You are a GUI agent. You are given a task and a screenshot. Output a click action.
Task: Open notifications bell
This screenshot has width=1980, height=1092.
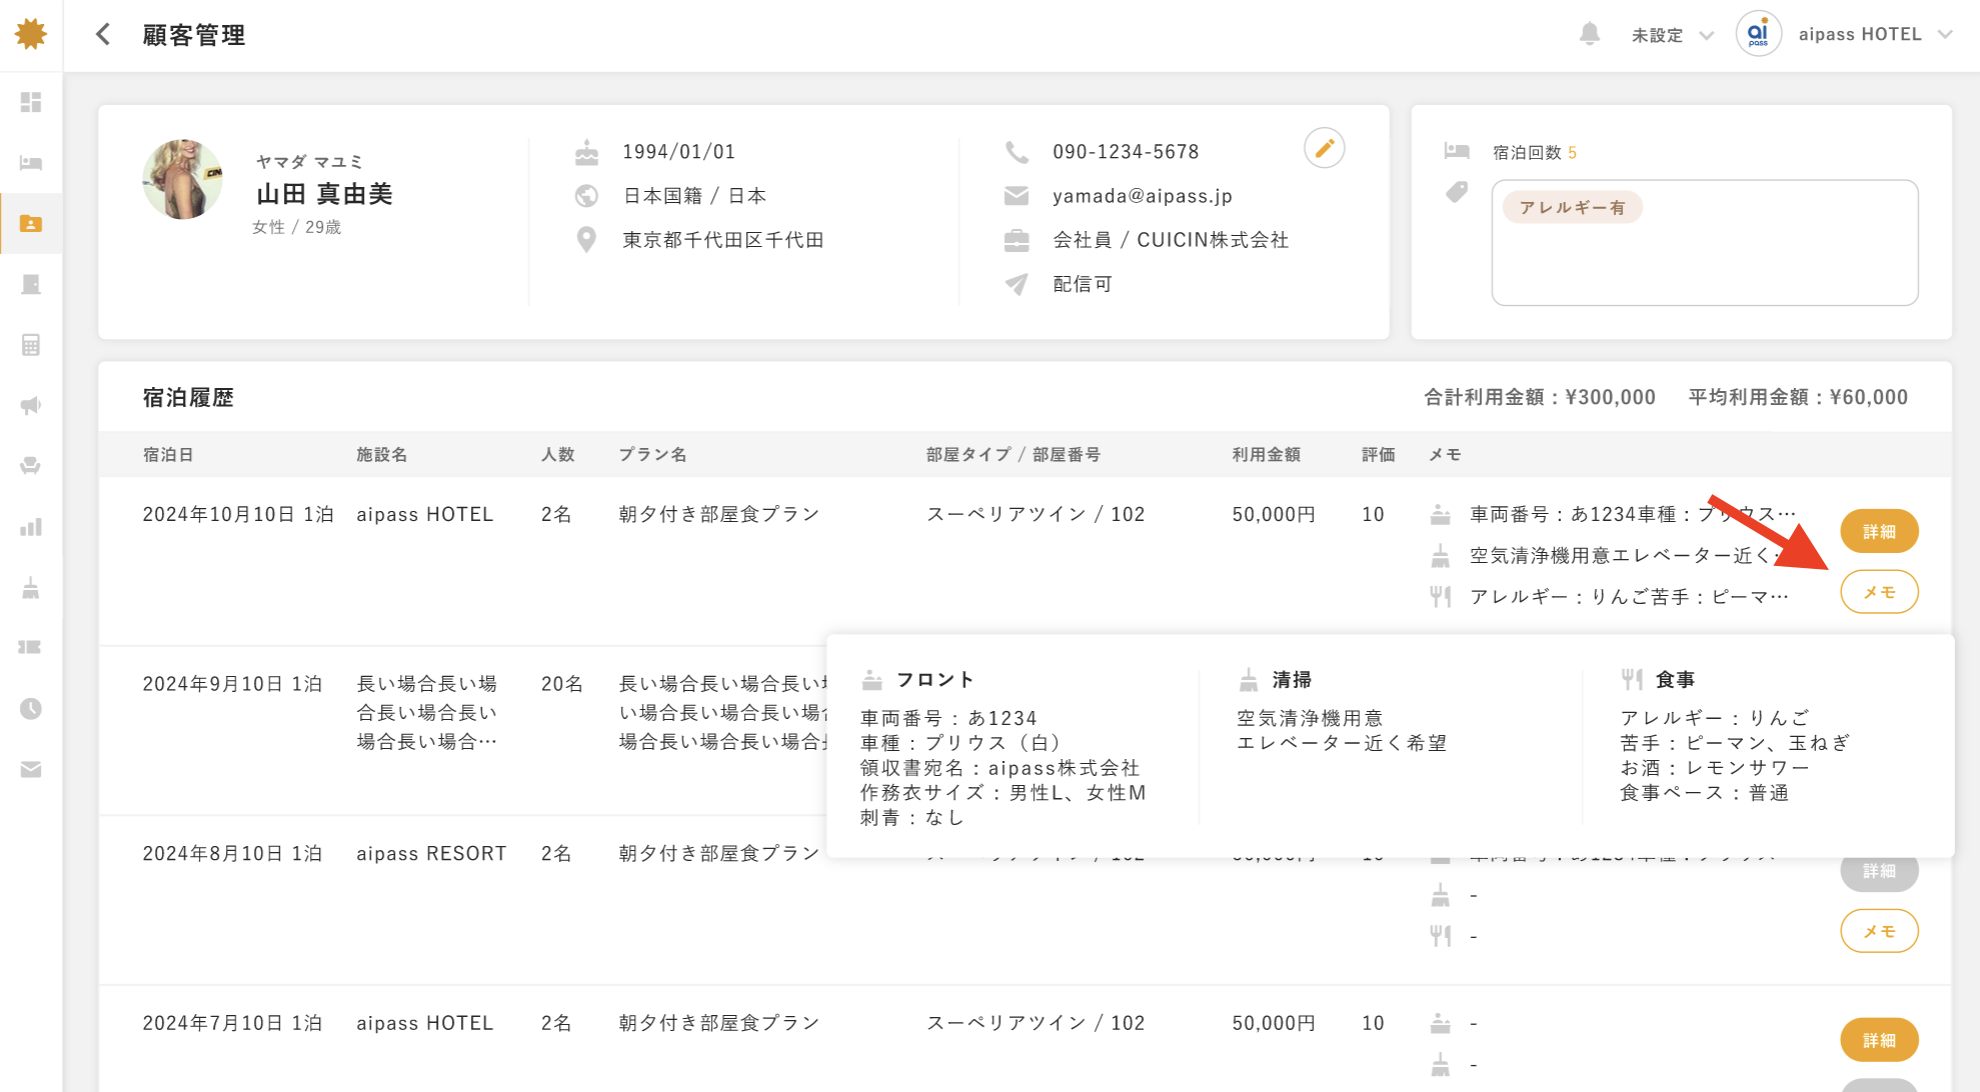point(1589,34)
